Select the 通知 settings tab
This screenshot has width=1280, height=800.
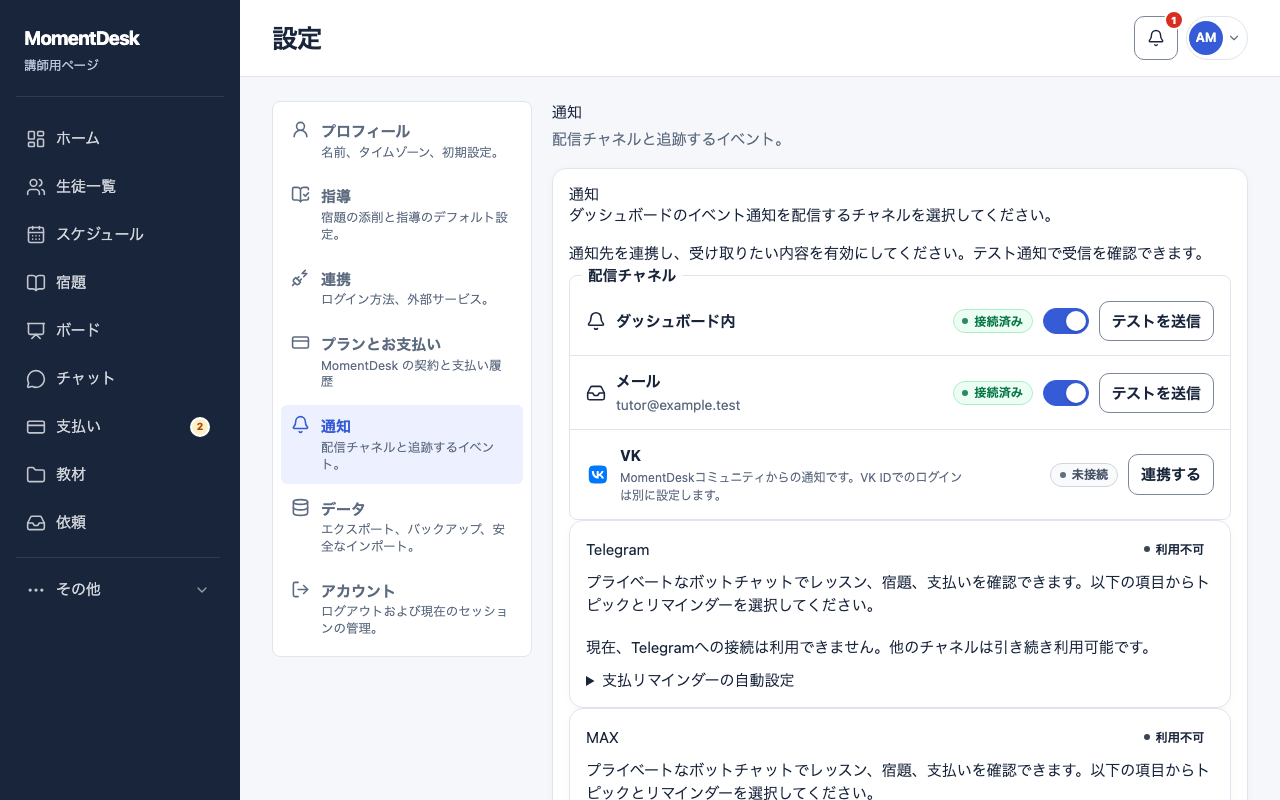point(402,444)
